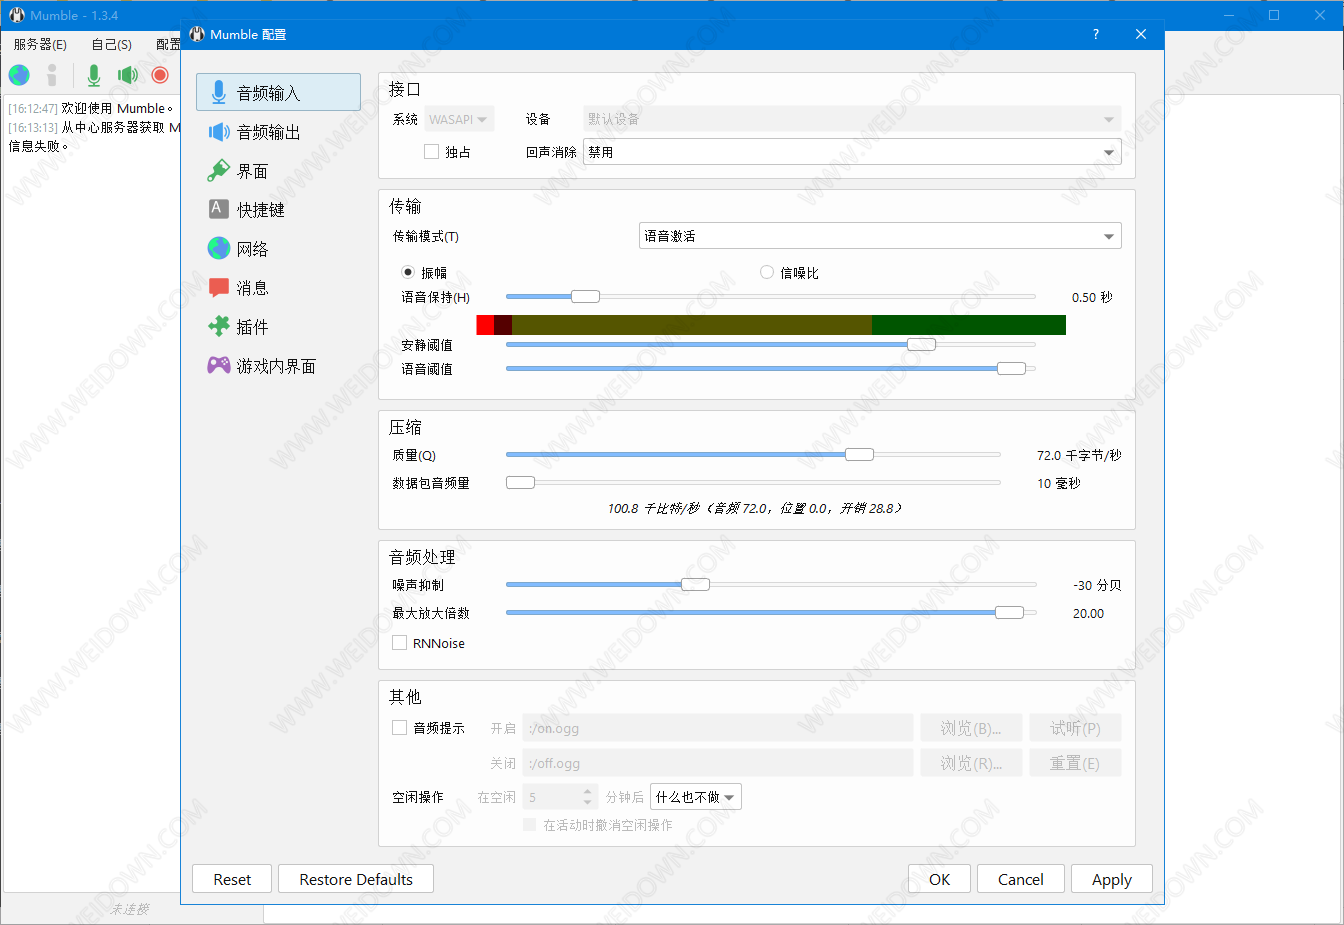
Task: Click the 质量(Q) slider handle
Action: [x=859, y=454]
